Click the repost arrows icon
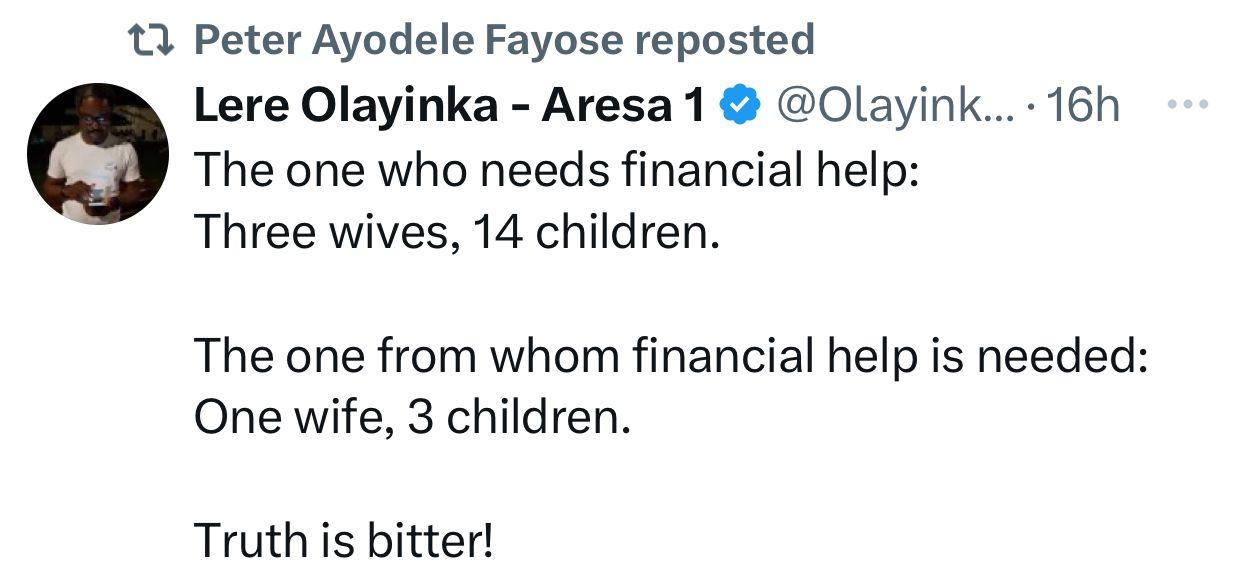 (152, 41)
